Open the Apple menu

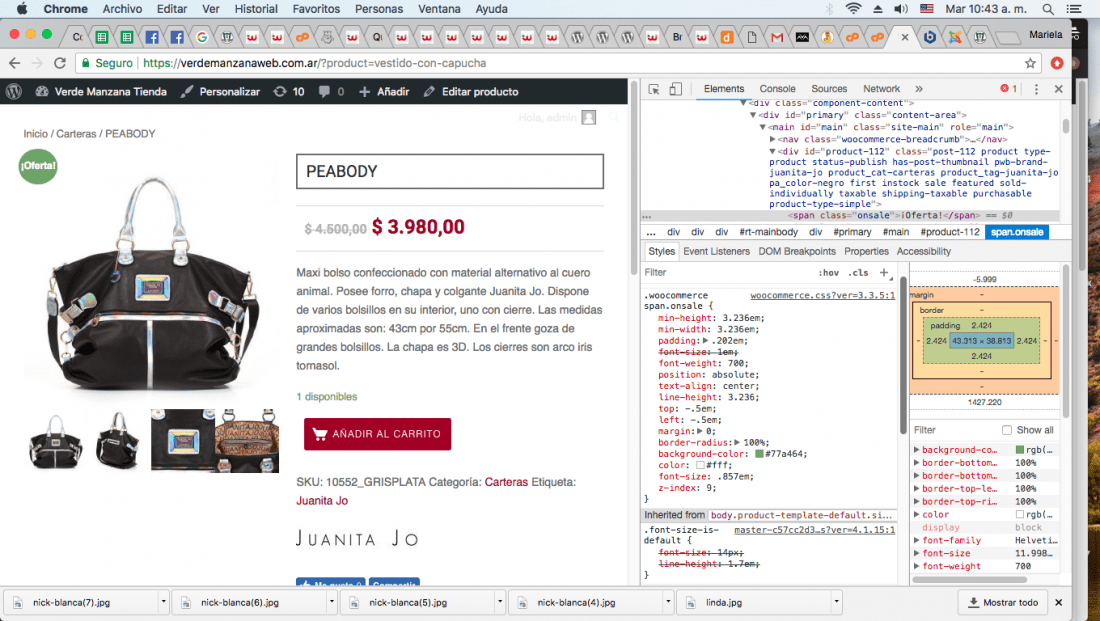tap(22, 9)
